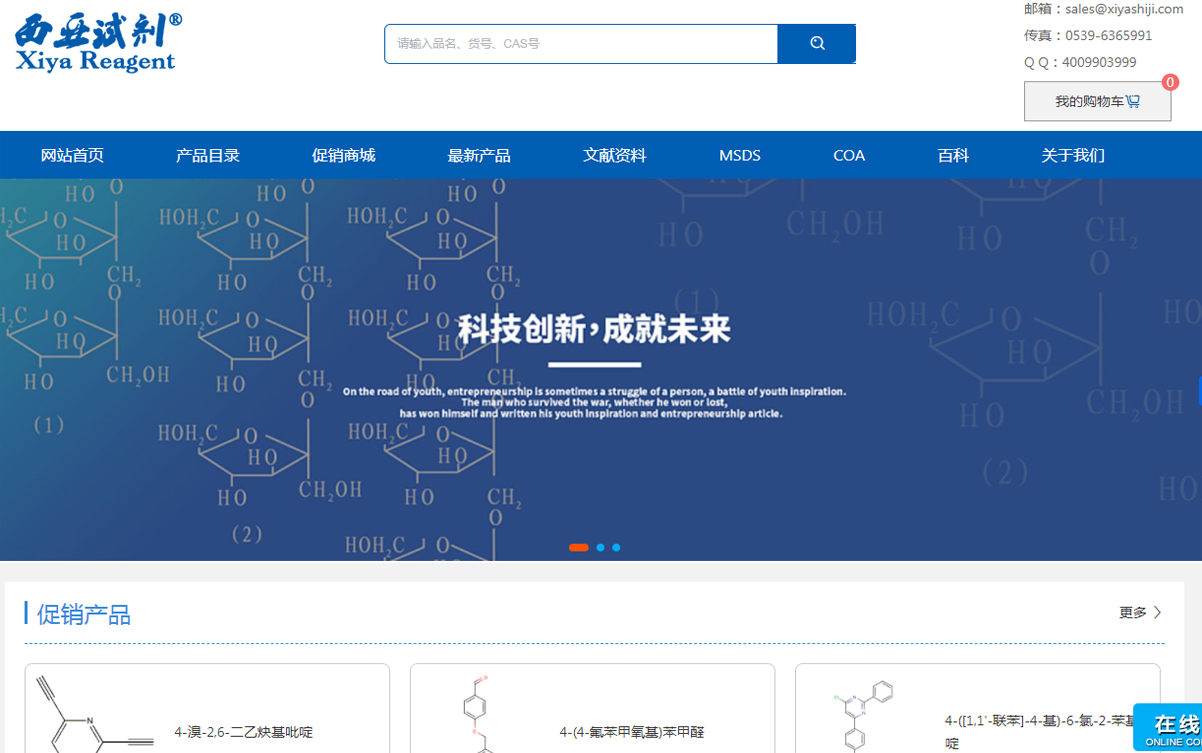Focus the product name/CAS search field
This screenshot has width=1202, height=753.
pos(580,44)
